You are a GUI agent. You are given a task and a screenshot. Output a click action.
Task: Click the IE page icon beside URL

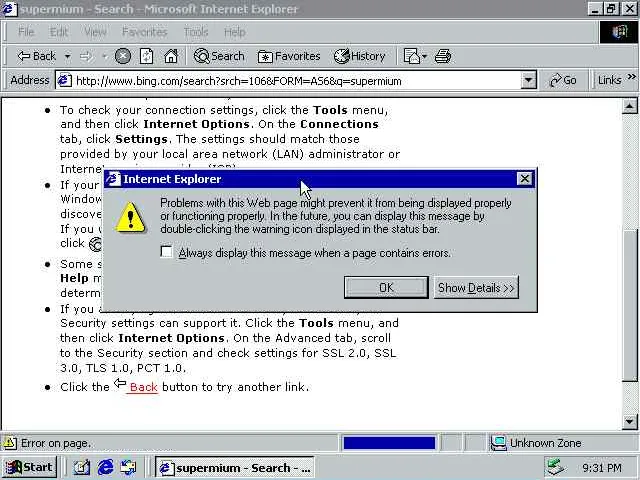64,80
